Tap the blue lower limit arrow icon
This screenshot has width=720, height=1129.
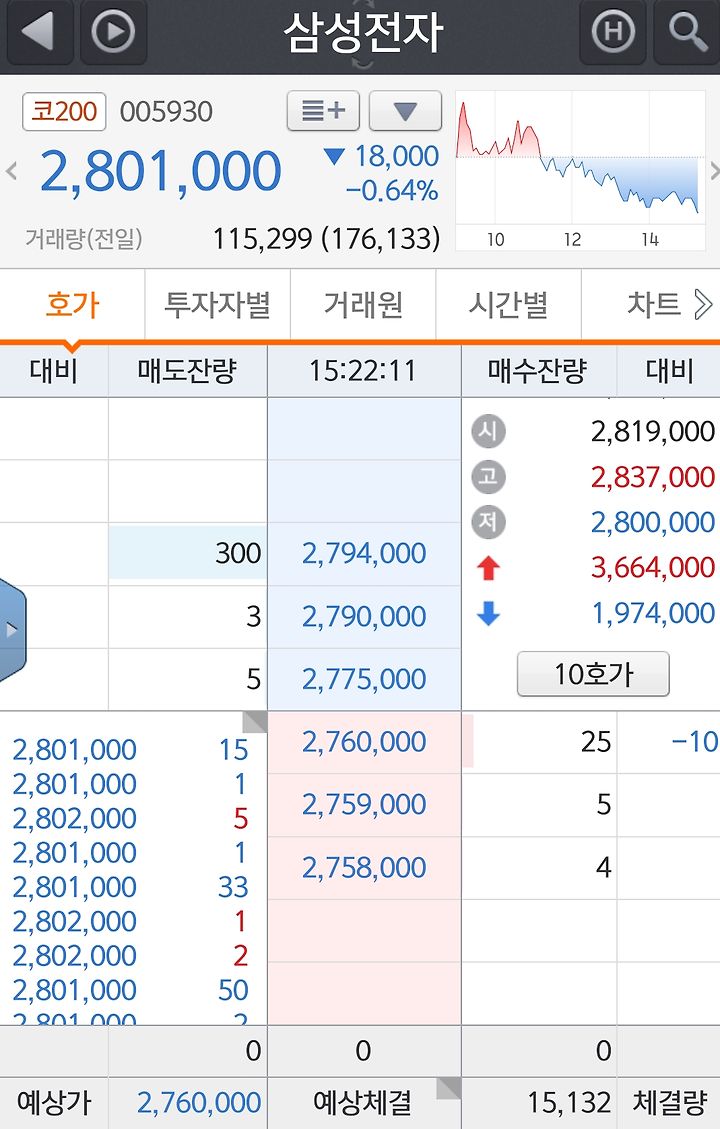tap(488, 613)
